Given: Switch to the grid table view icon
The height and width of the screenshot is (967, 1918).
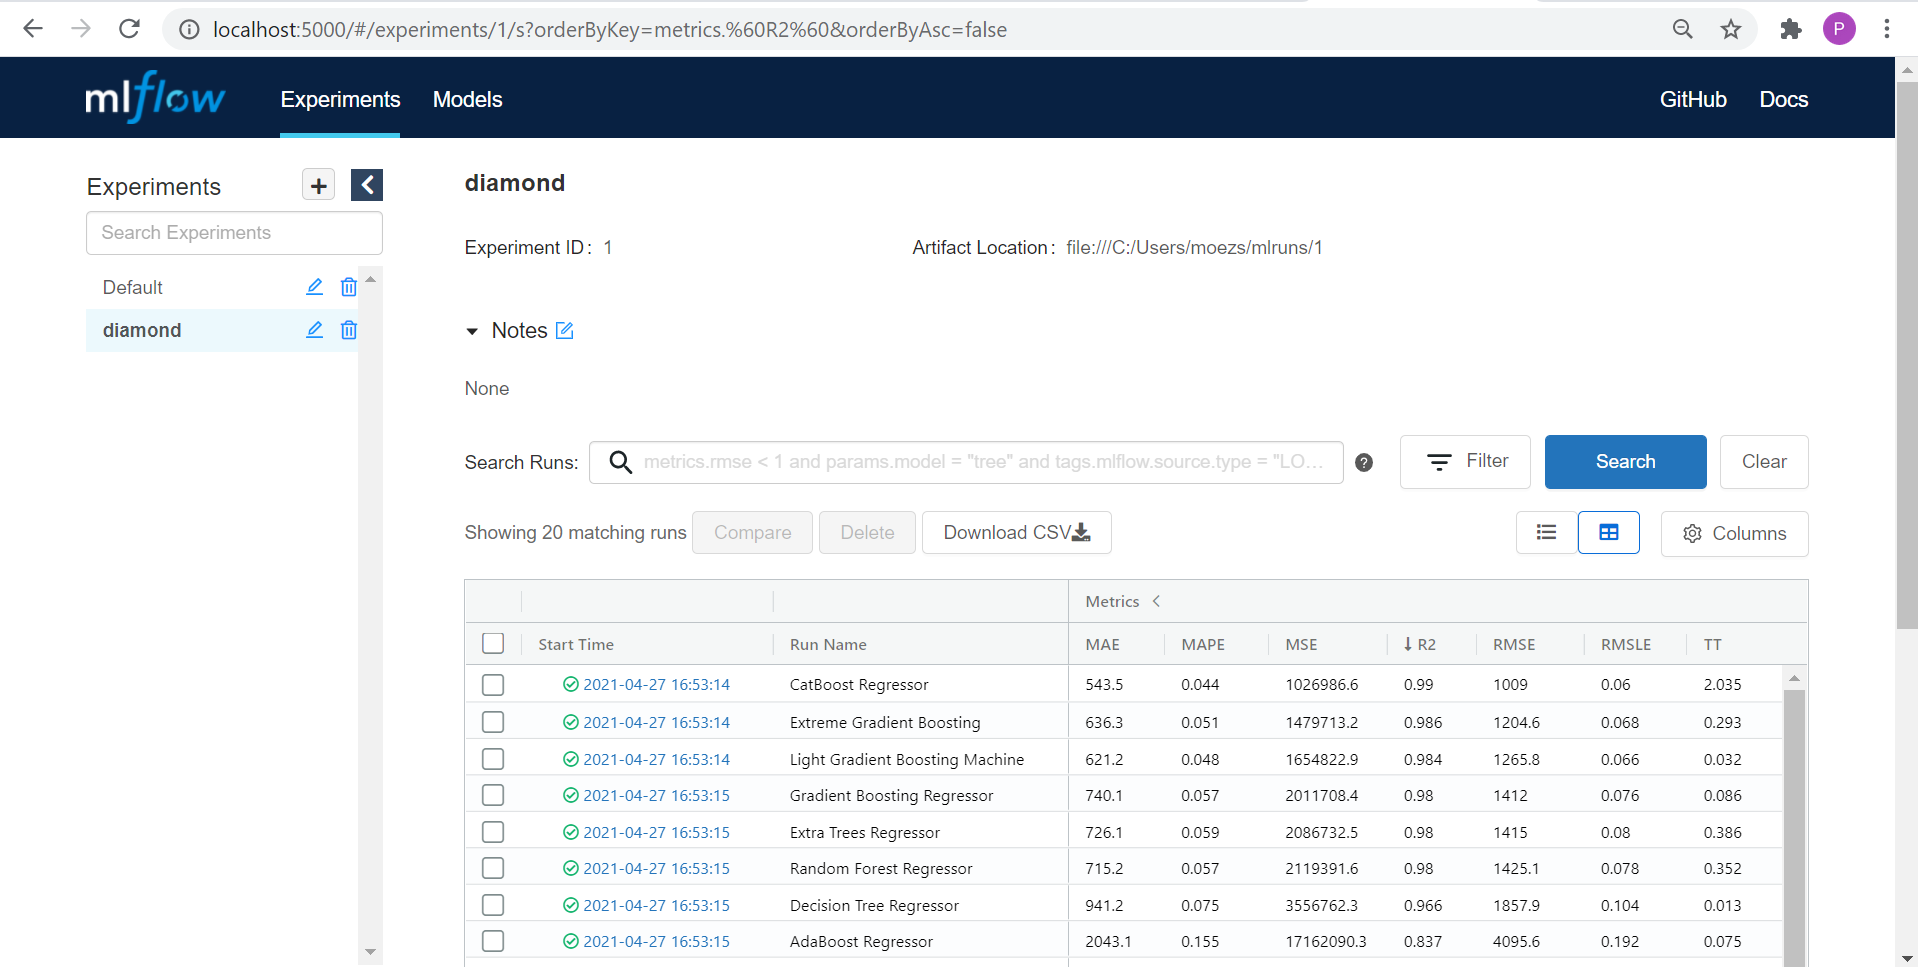Looking at the screenshot, I should (x=1608, y=533).
